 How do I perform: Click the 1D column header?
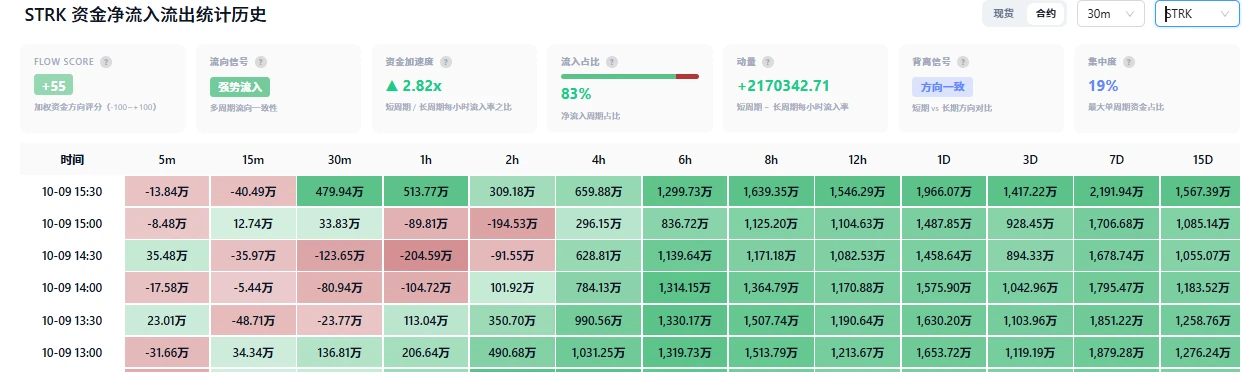pyautogui.click(x=944, y=160)
